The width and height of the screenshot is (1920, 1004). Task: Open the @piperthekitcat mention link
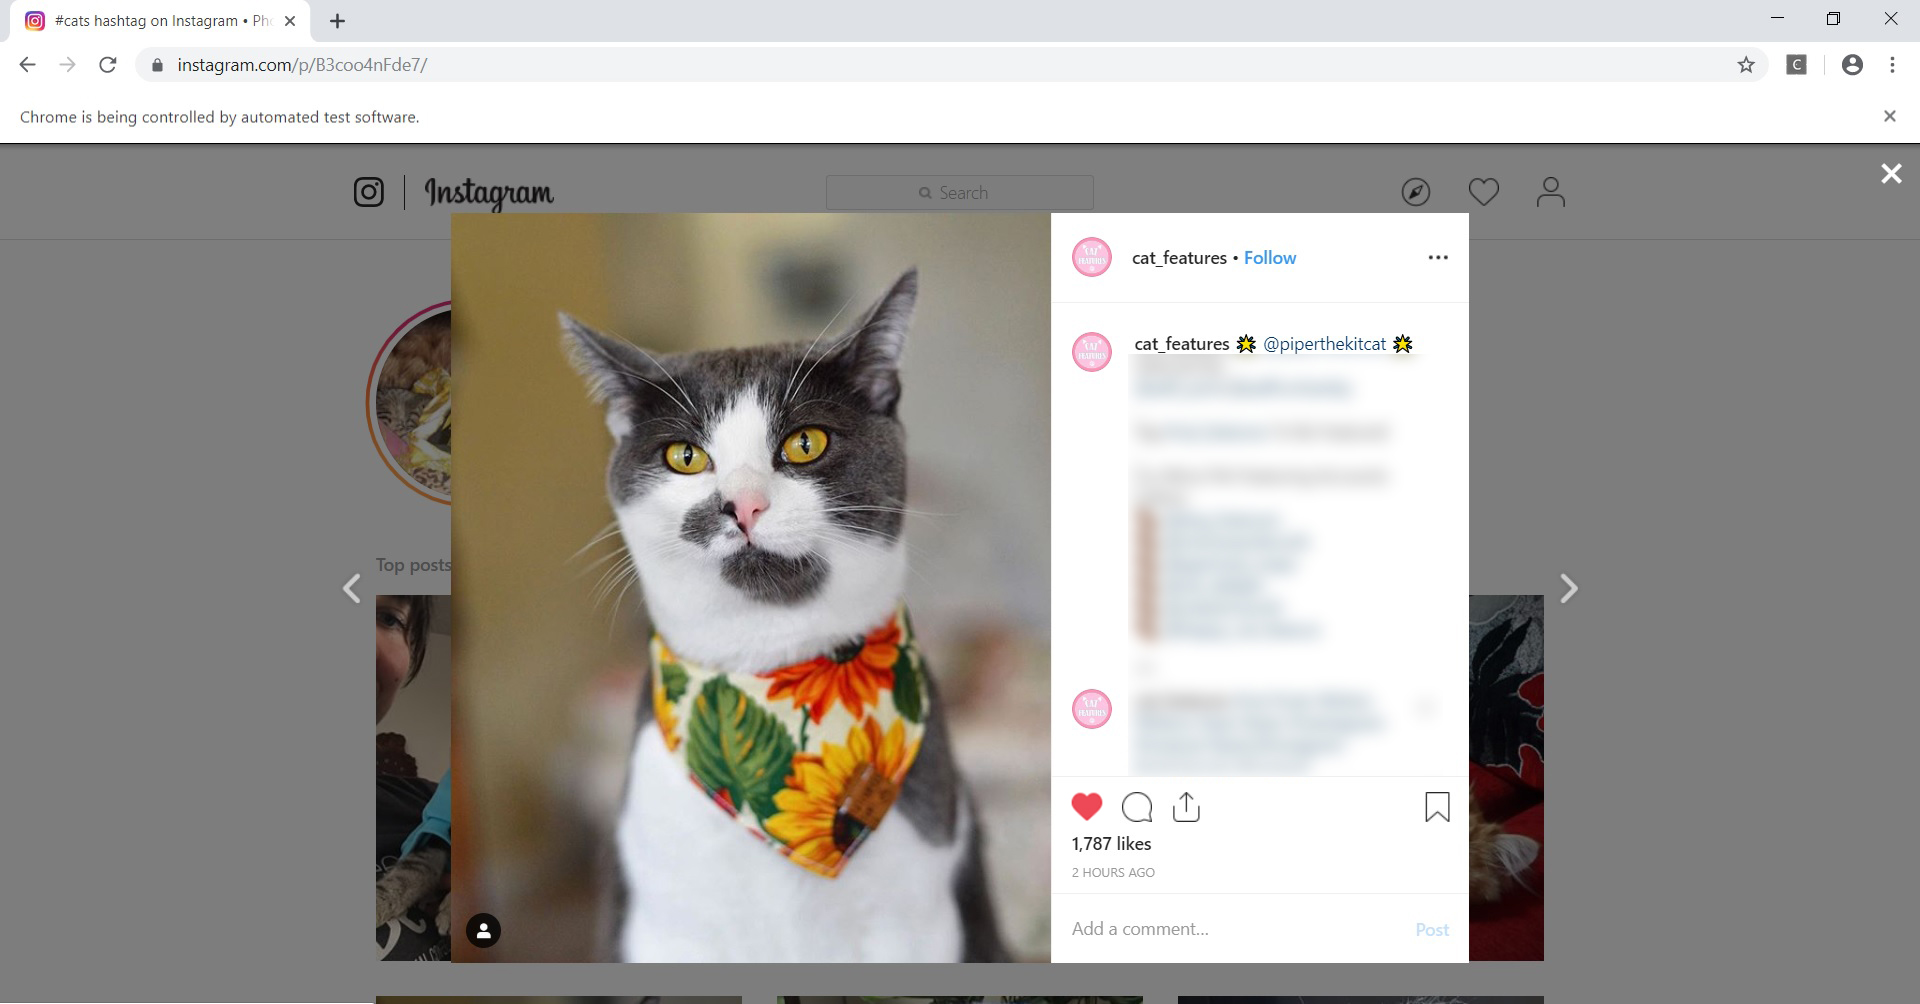point(1324,344)
